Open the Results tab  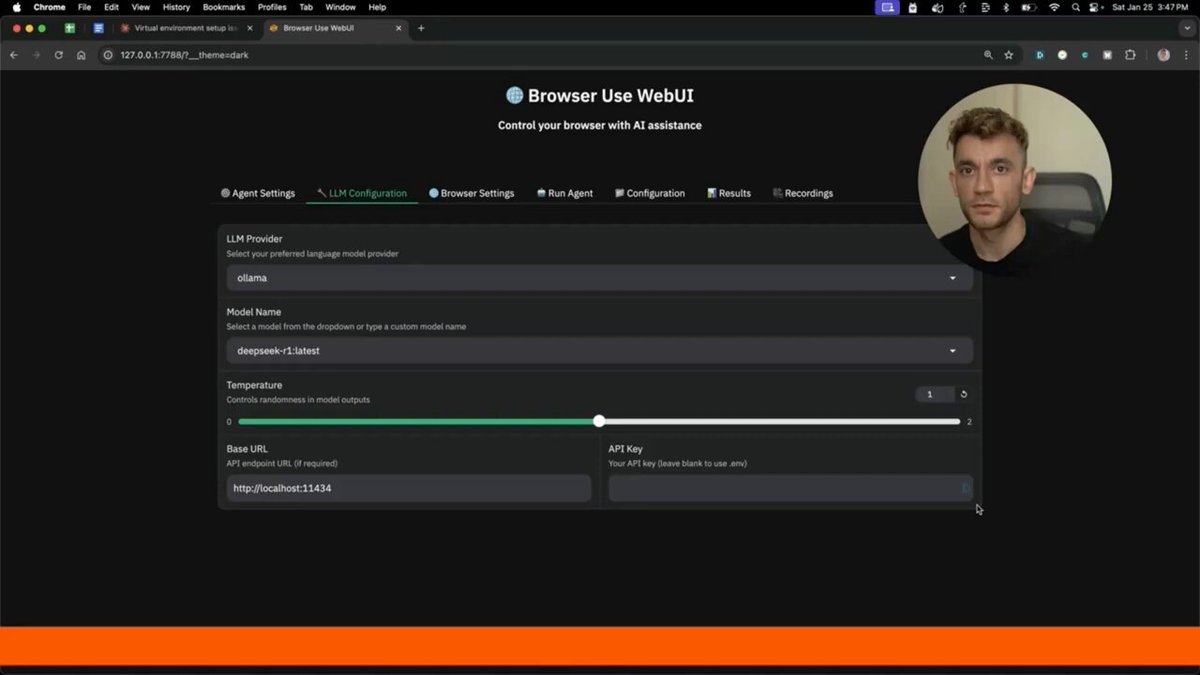tap(729, 193)
